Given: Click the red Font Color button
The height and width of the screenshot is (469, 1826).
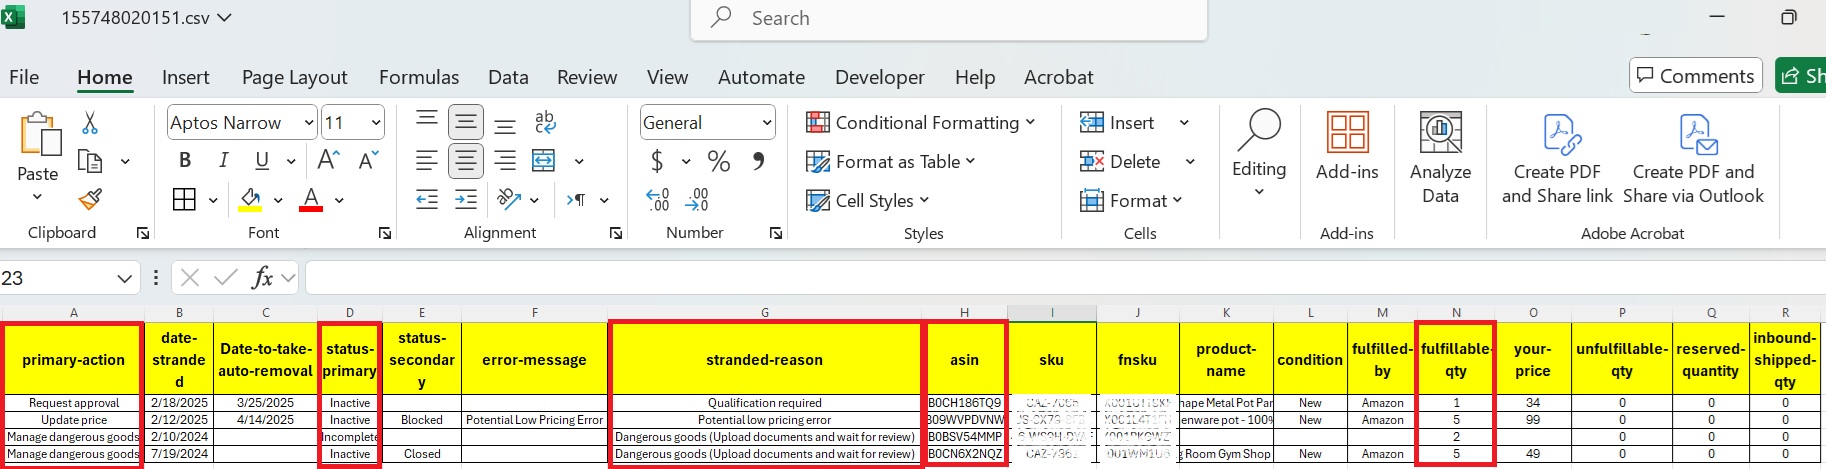Looking at the screenshot, I should pos(311,199).
